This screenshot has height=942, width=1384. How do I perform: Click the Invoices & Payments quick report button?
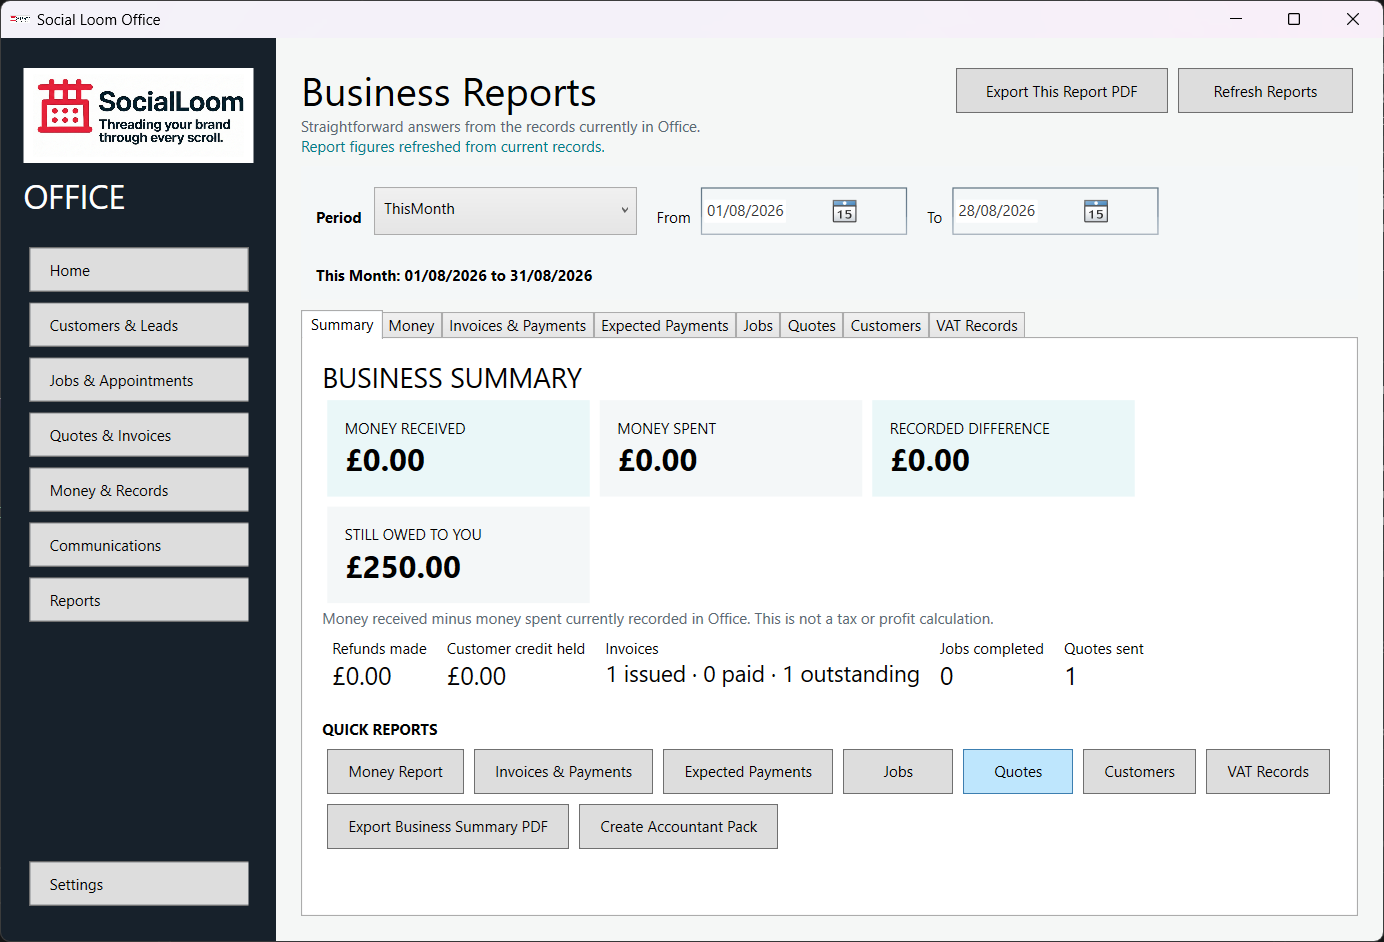[563, 771]
